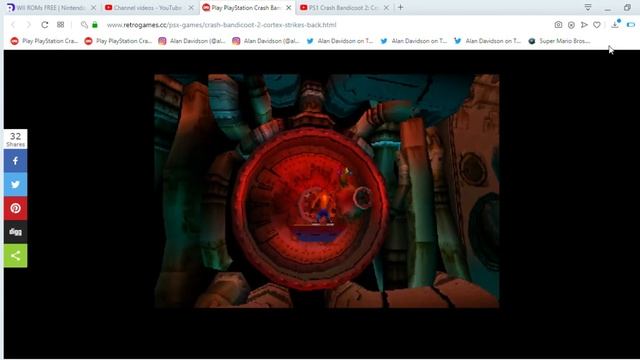Image resolution: width=640 pixels, height=360 pixels.
Task: Open the Speed Dial start page grid
Action: click(60, 25)
